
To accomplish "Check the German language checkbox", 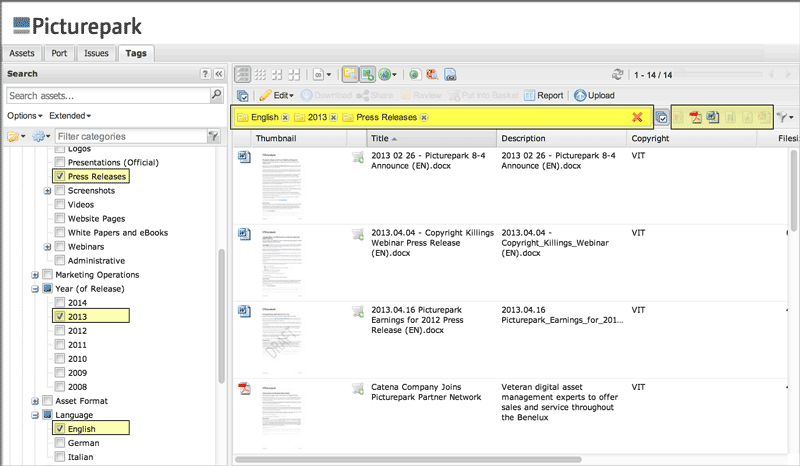I will (x=60, y=443).
